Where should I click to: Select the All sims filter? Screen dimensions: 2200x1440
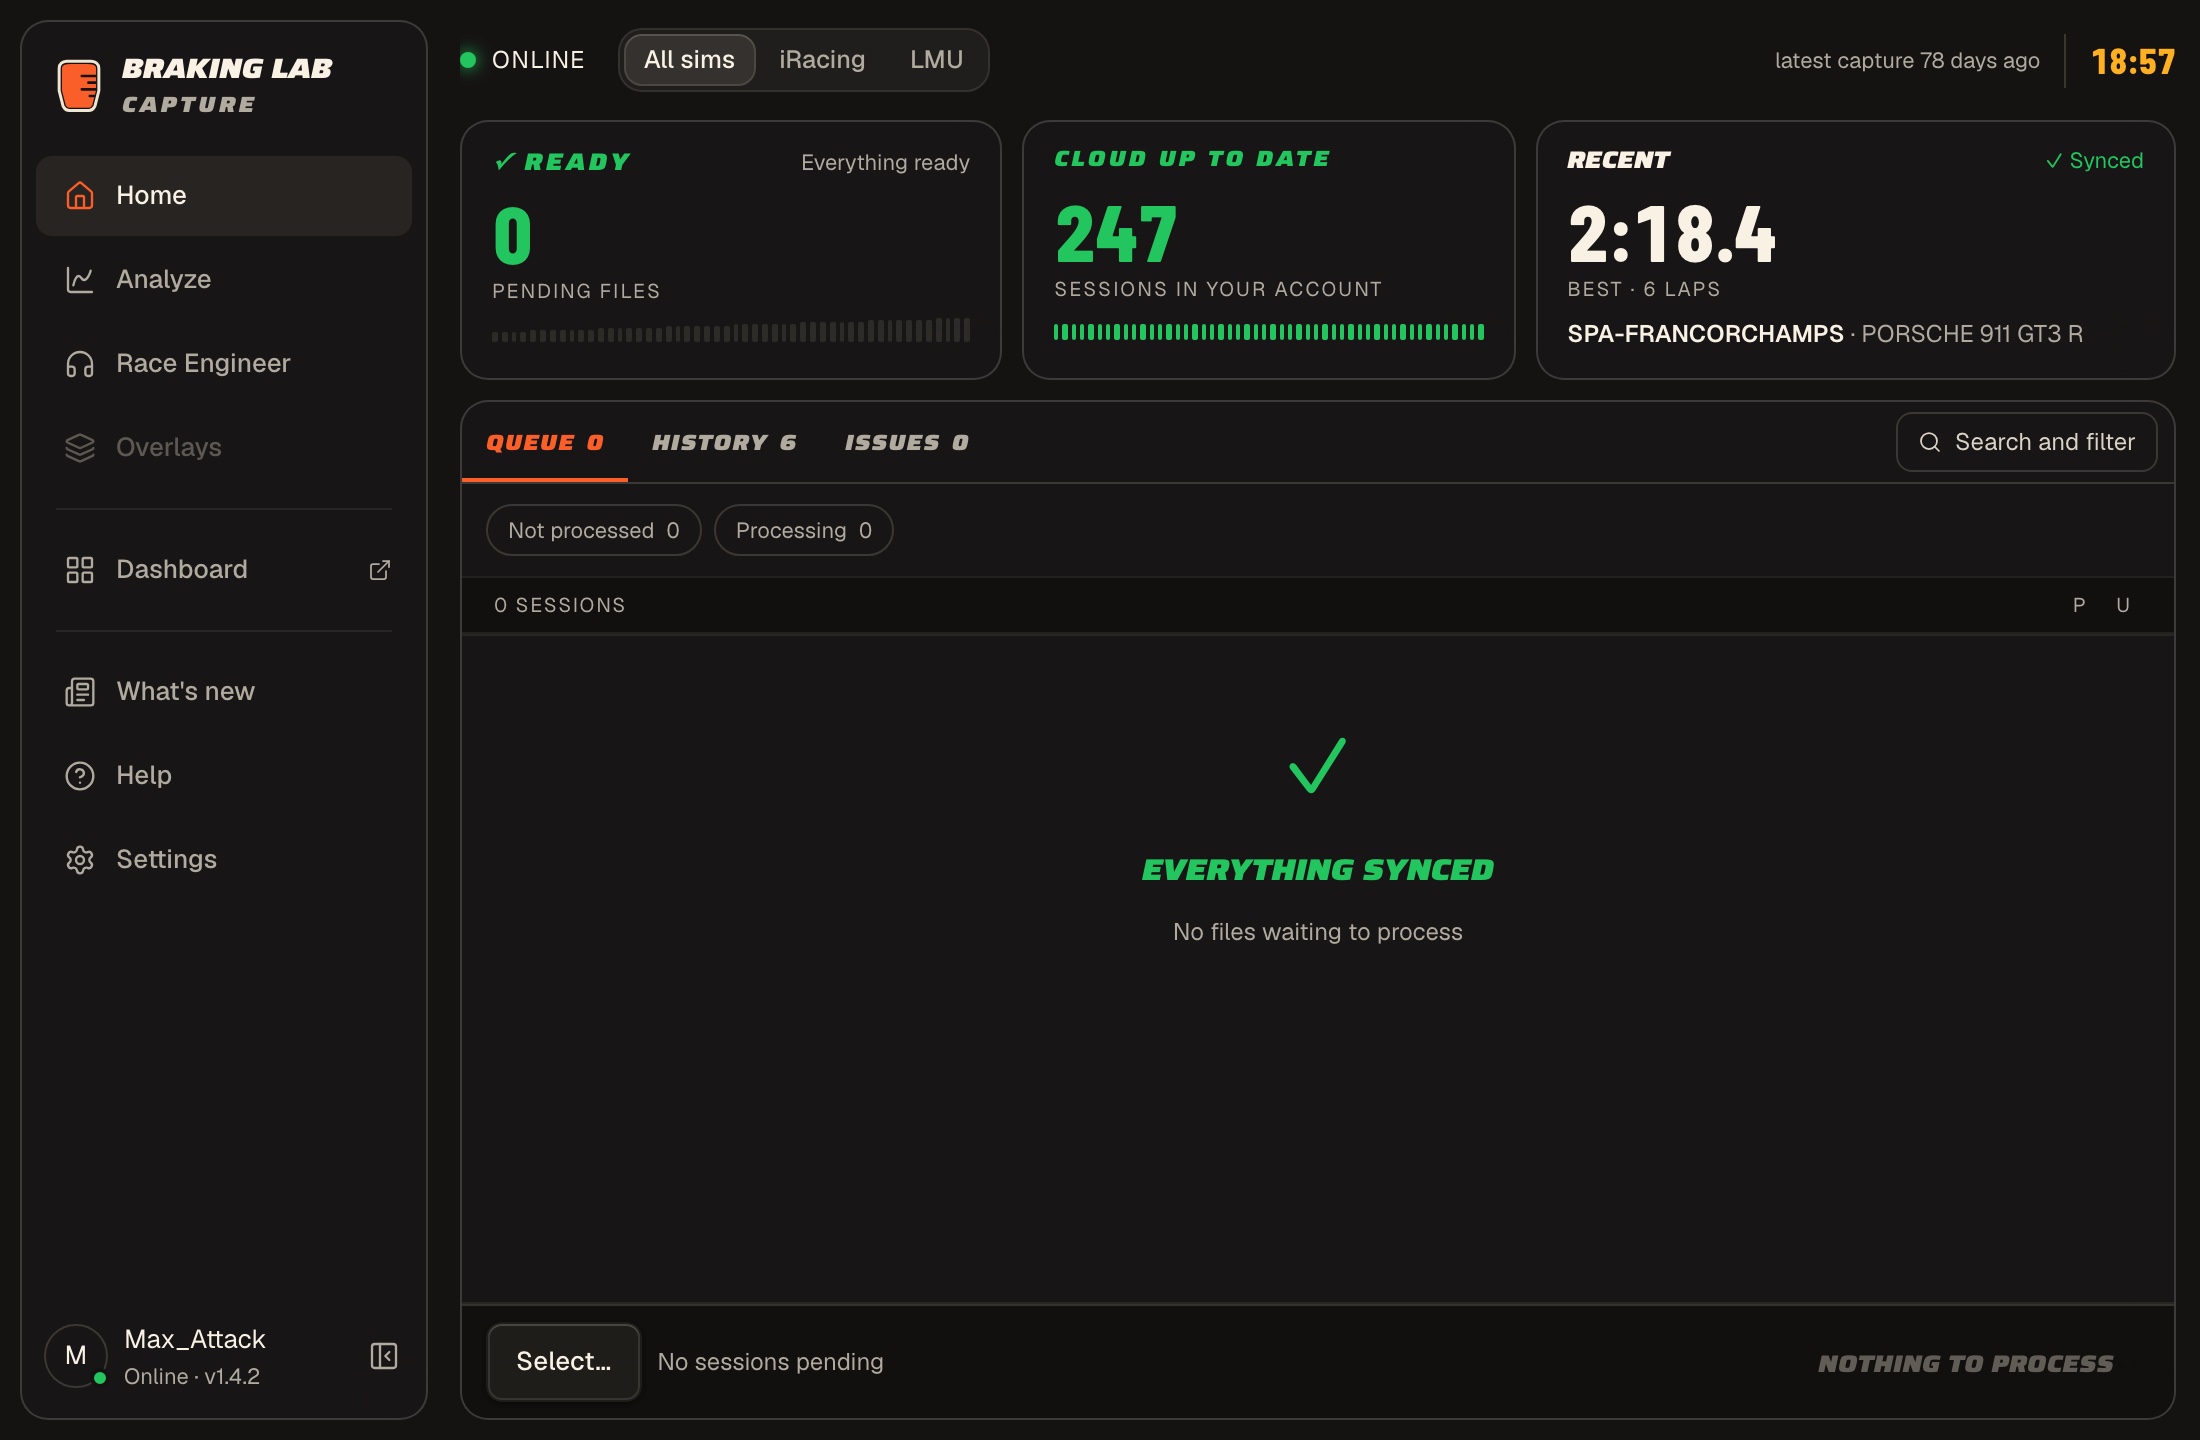689,60
